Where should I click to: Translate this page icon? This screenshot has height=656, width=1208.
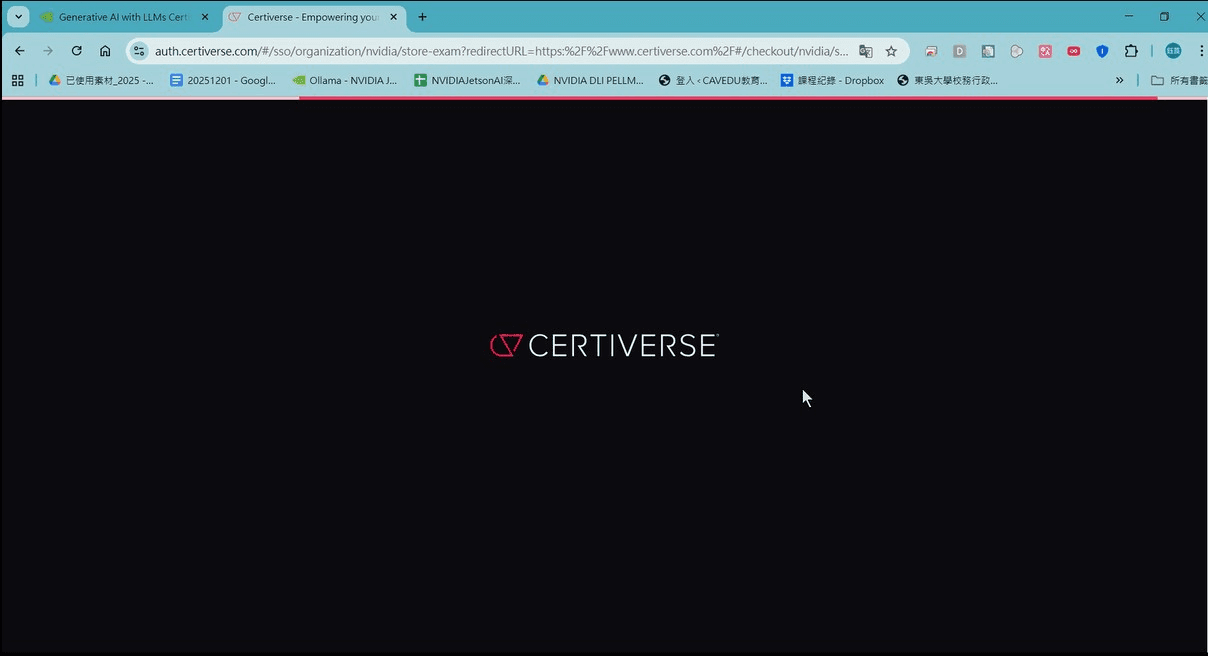(866, 51)
